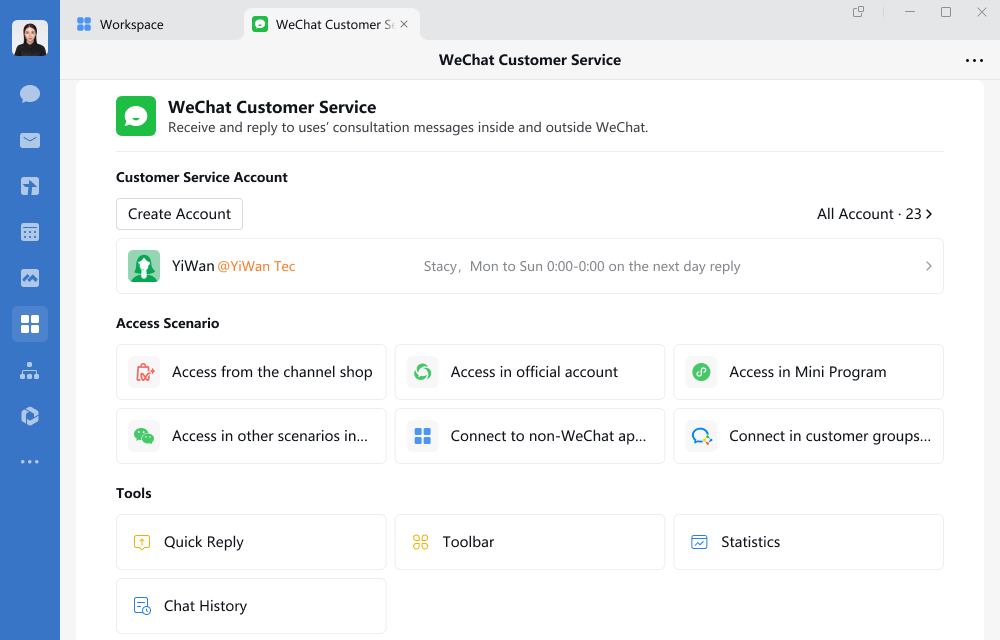Click the customer groups chat icon
Image resolution: width=1000 pixels, height=640 pixels.
coord(702,436)
